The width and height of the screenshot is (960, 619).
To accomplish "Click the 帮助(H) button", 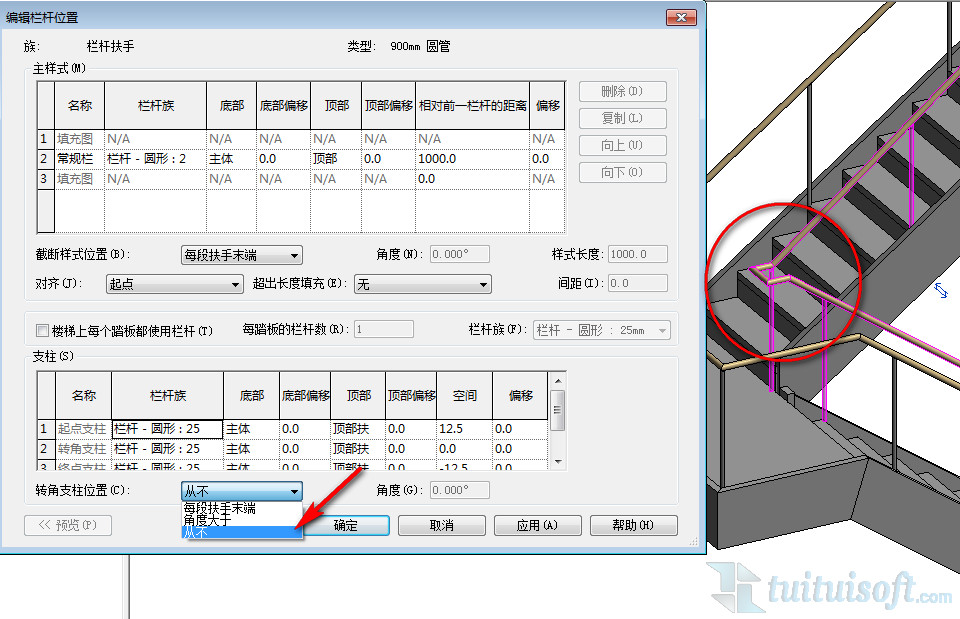I will pos(634,525).
